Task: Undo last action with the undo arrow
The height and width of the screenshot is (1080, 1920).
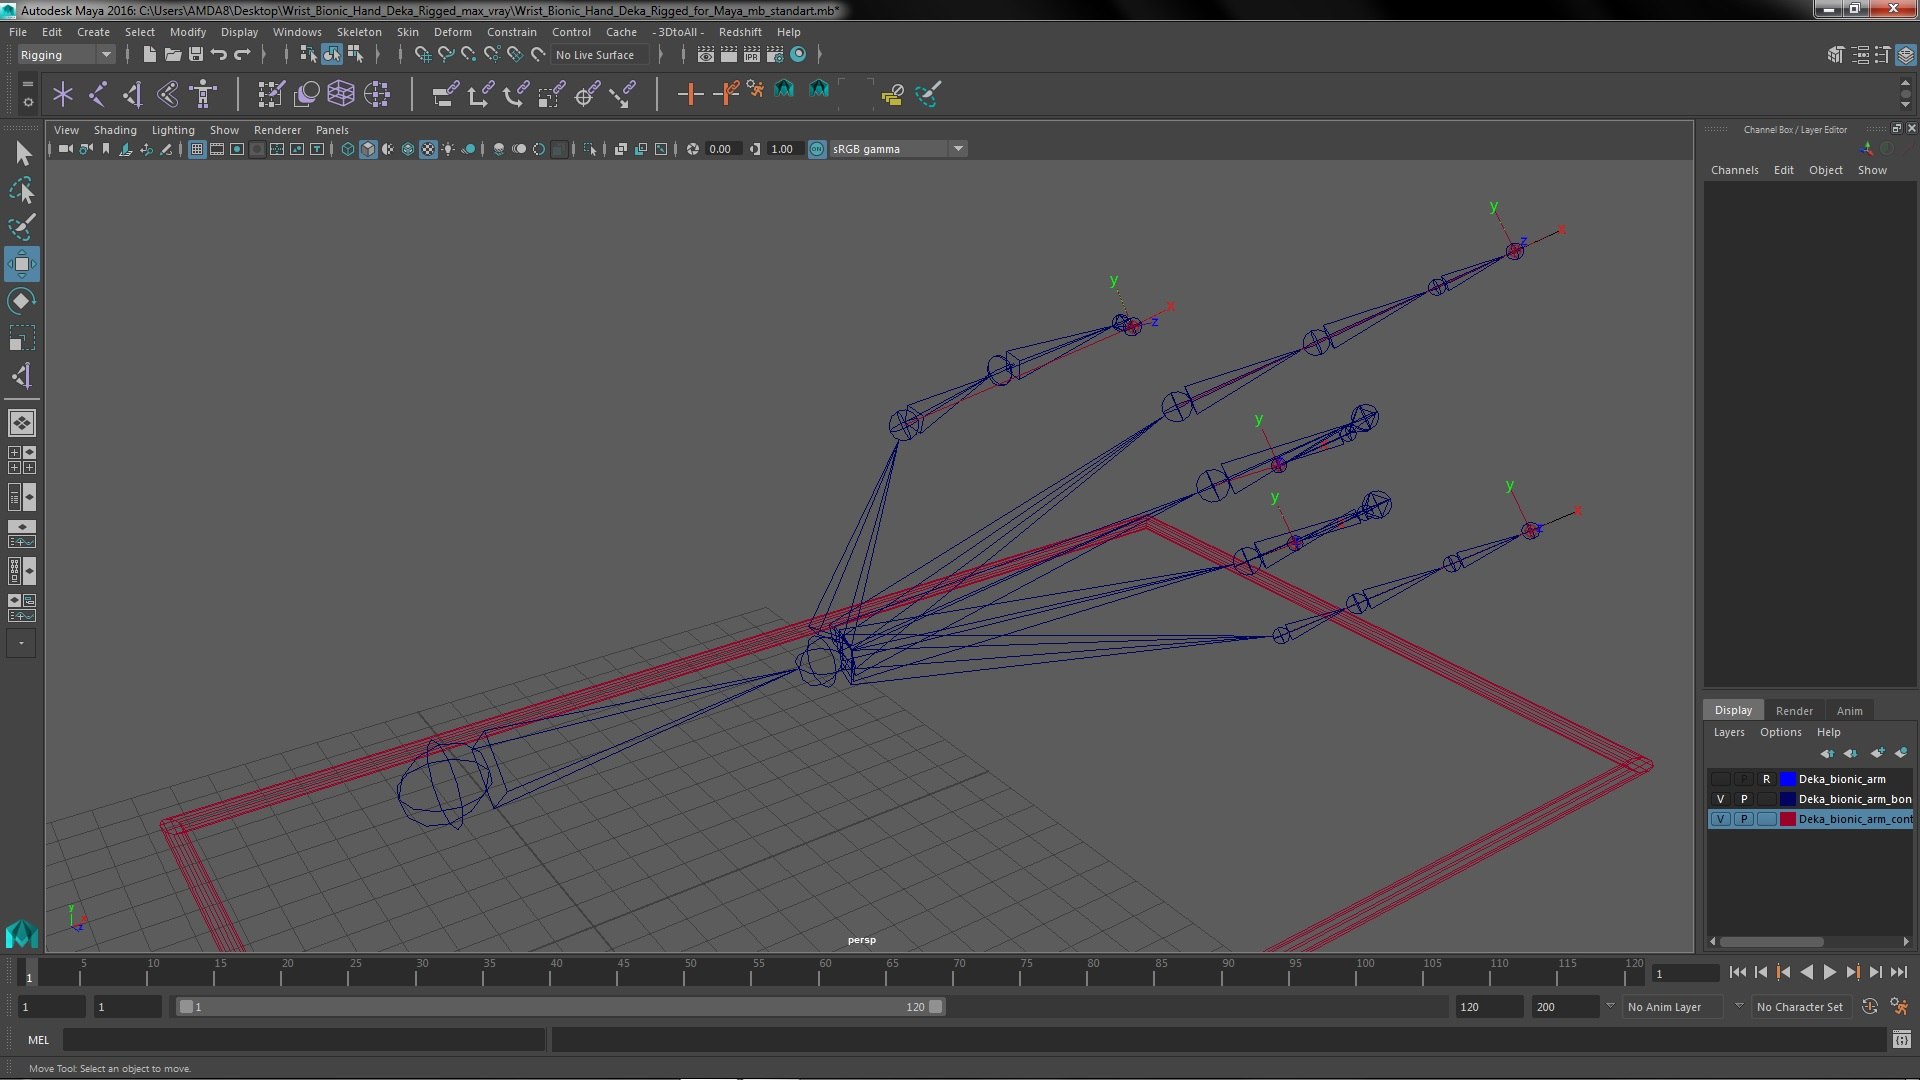Action: tap(218, 55)
